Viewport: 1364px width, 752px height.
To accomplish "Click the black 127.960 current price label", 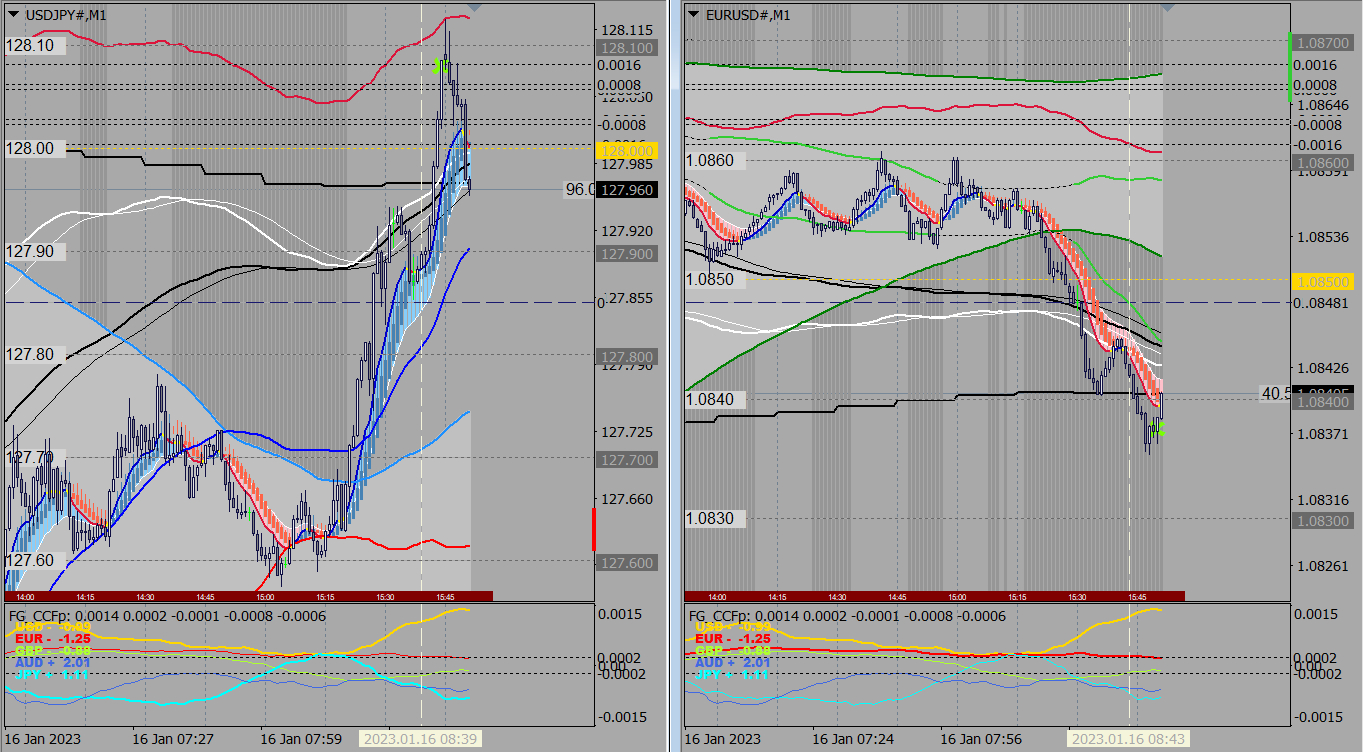I will click(x=625, y=190).
